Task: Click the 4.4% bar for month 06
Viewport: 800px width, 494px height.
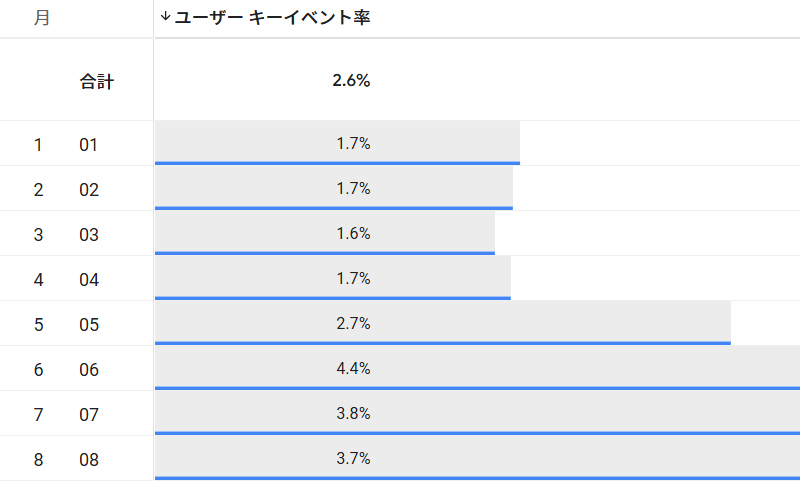Action: tap(353, 369)
